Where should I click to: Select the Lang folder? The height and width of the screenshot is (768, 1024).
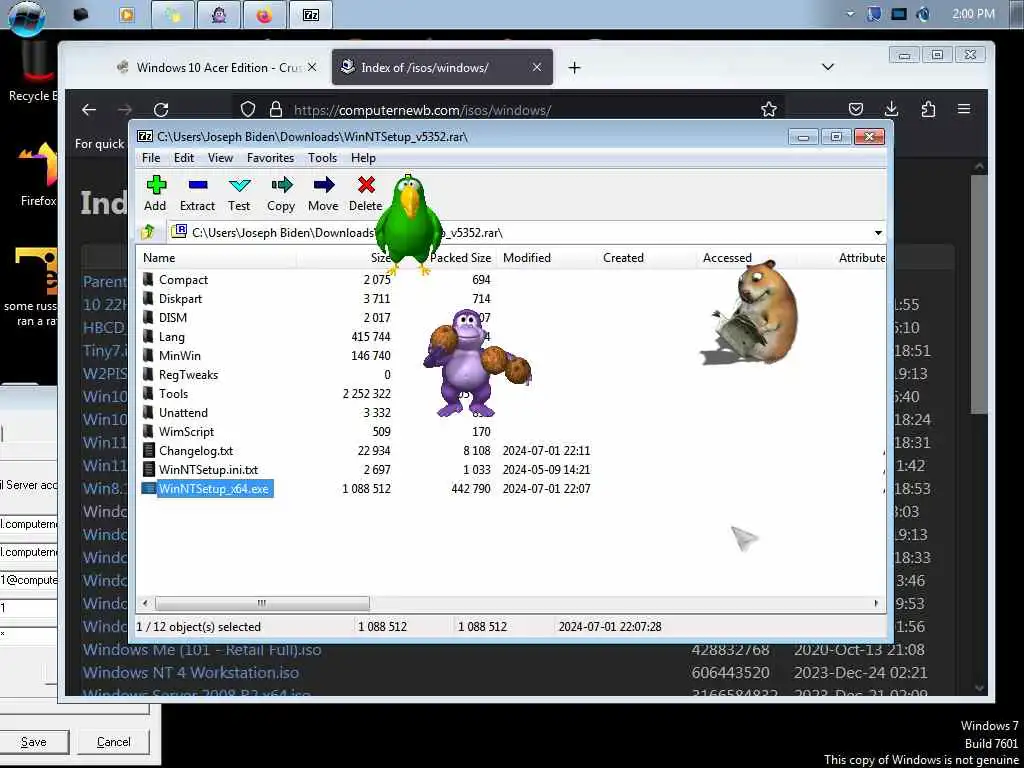click(172, 336)
